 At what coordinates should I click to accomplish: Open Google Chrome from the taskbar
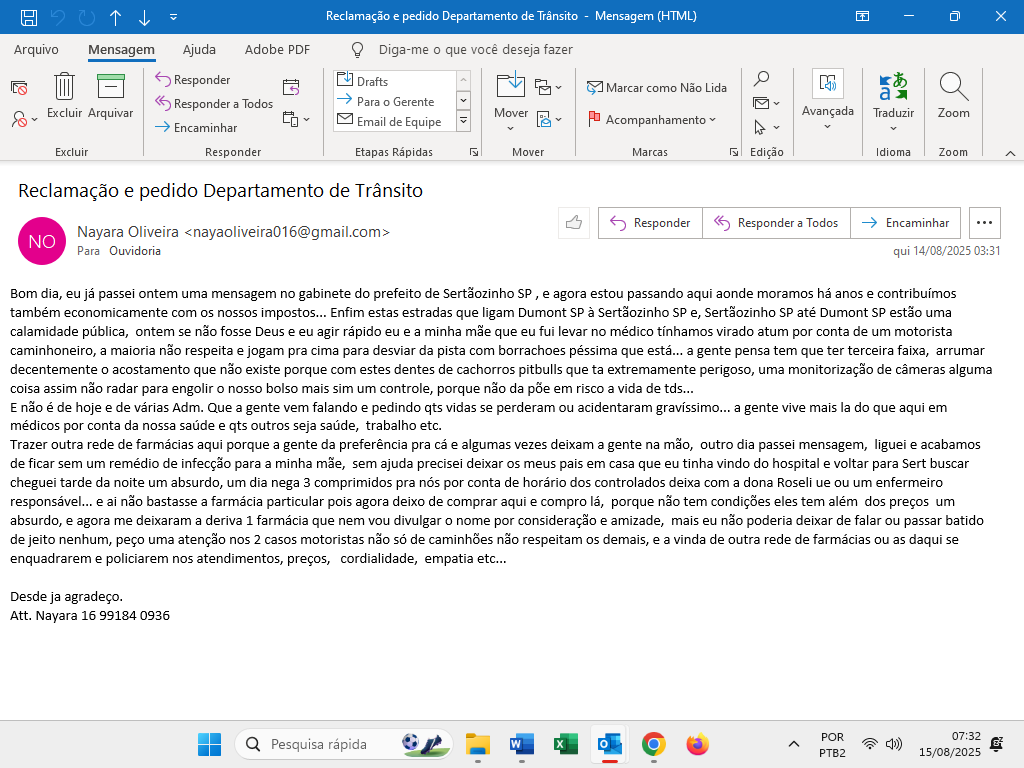[x=653, y=744]
